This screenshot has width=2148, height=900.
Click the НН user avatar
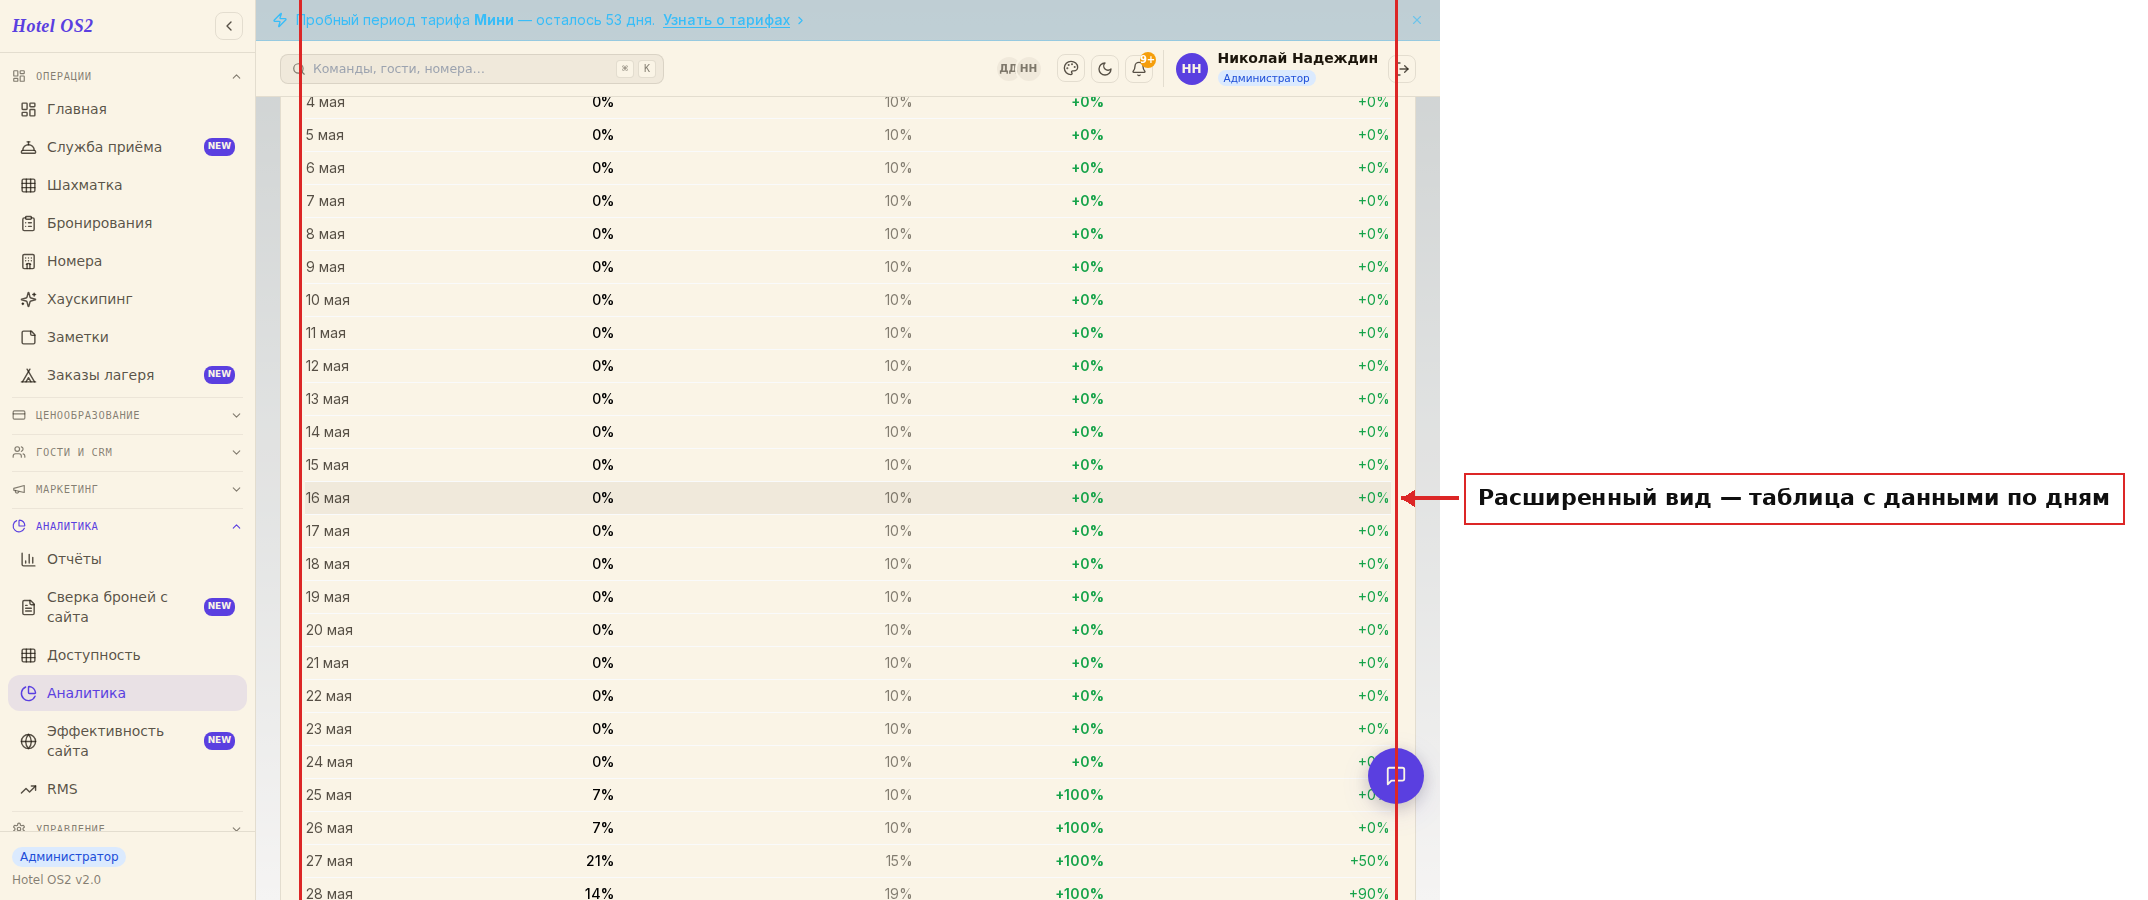tap(1191, 69)
